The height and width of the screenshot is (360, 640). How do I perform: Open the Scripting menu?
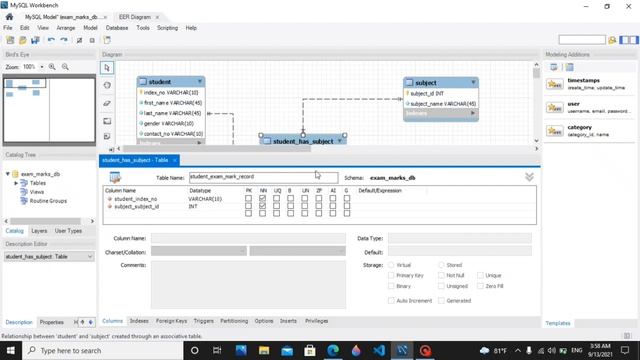pos(167,28)
